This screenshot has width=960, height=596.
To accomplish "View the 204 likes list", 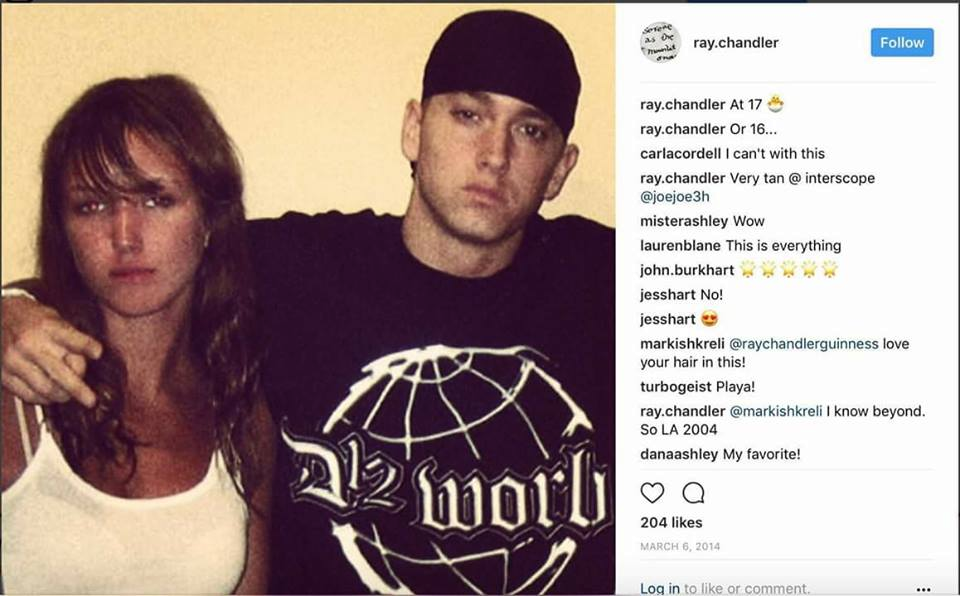I will [x=671, y=522].
